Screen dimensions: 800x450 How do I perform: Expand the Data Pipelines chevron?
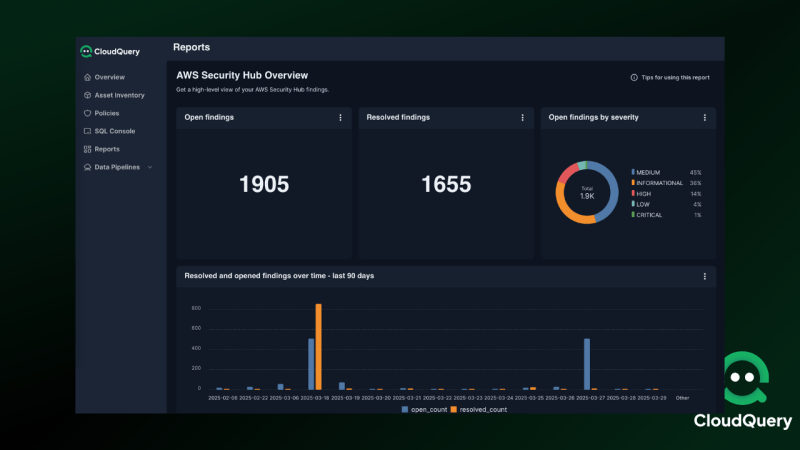(x=150, y=167)
